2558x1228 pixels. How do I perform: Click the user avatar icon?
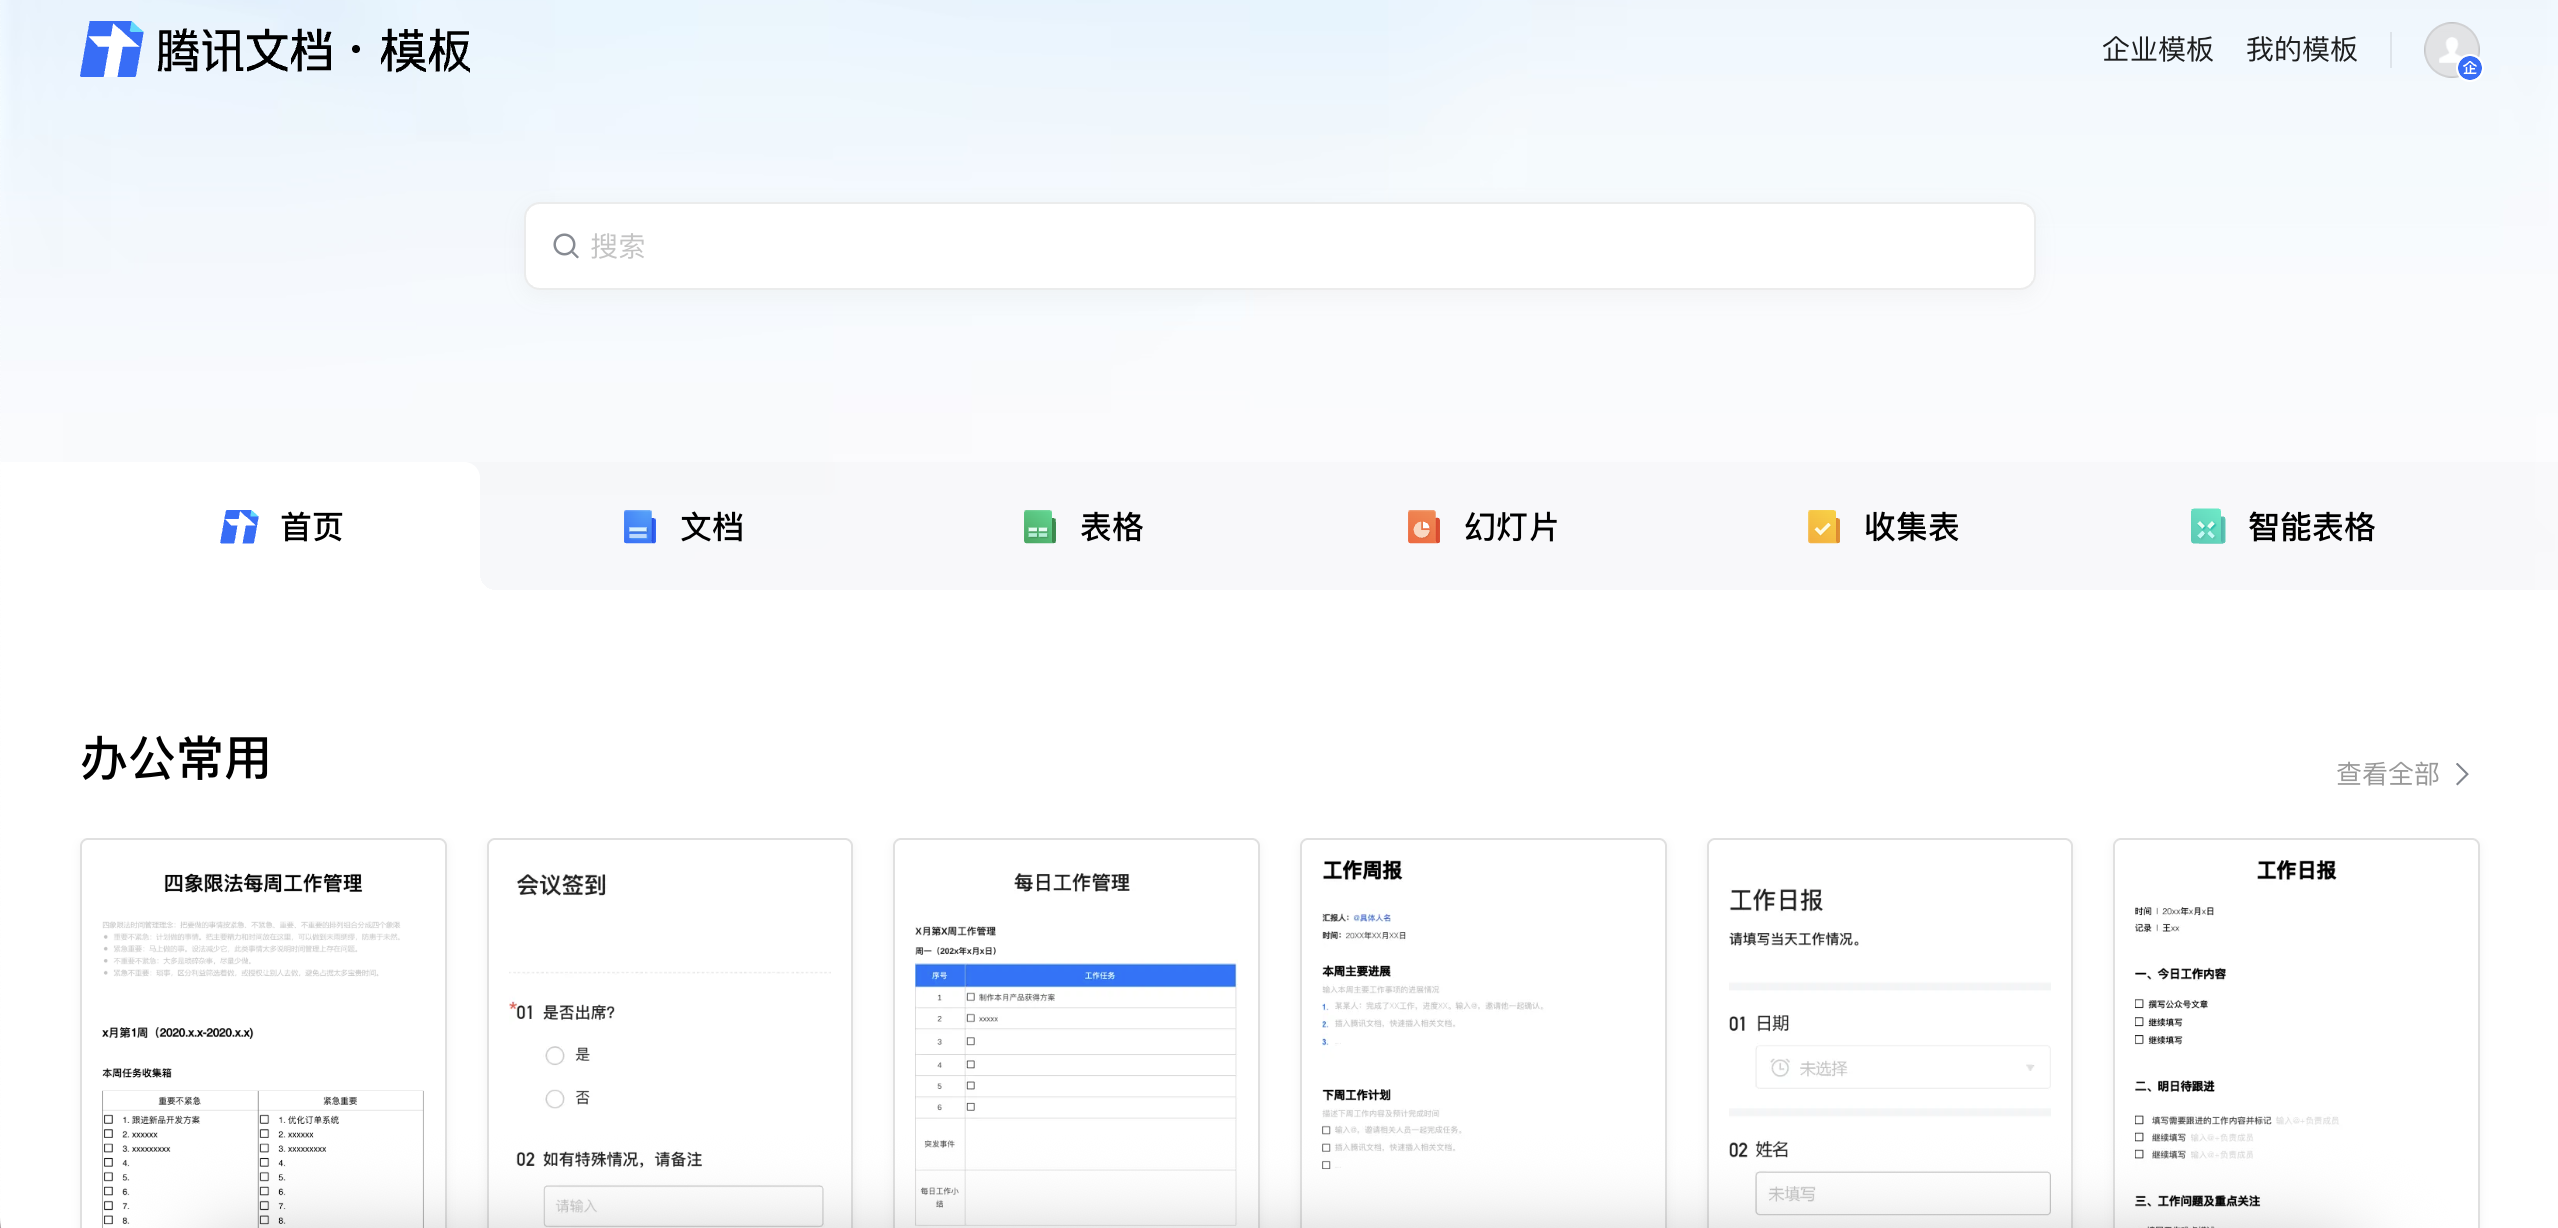pos(2450,50)
